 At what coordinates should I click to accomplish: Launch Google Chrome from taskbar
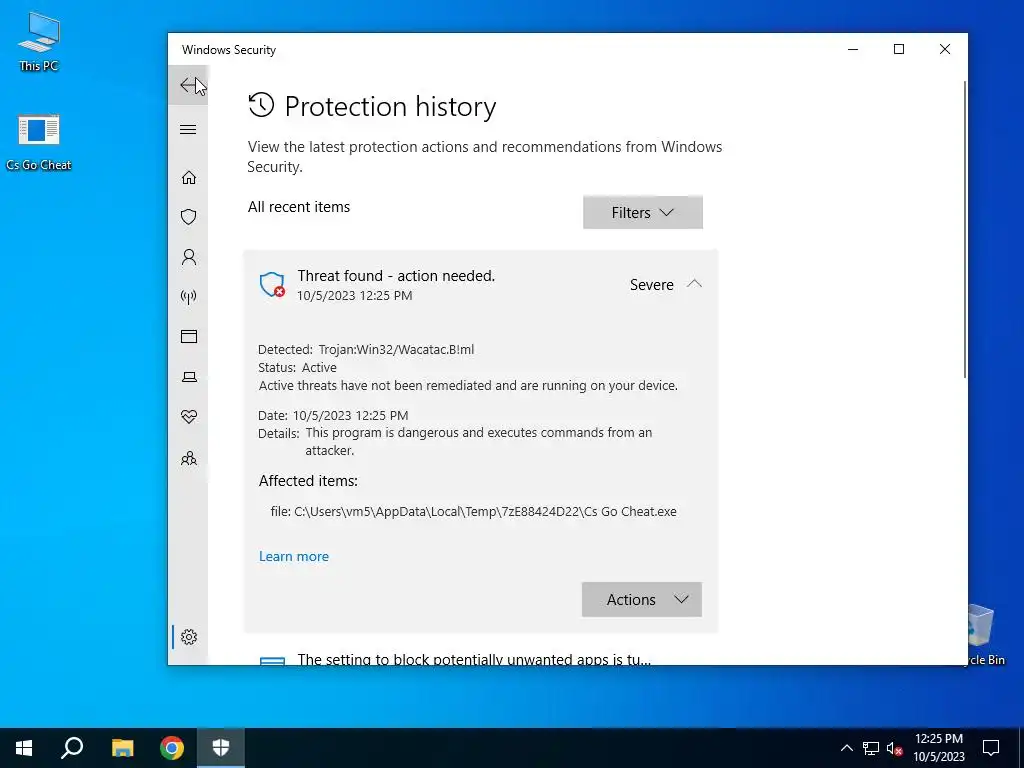(x=172, y=748)
